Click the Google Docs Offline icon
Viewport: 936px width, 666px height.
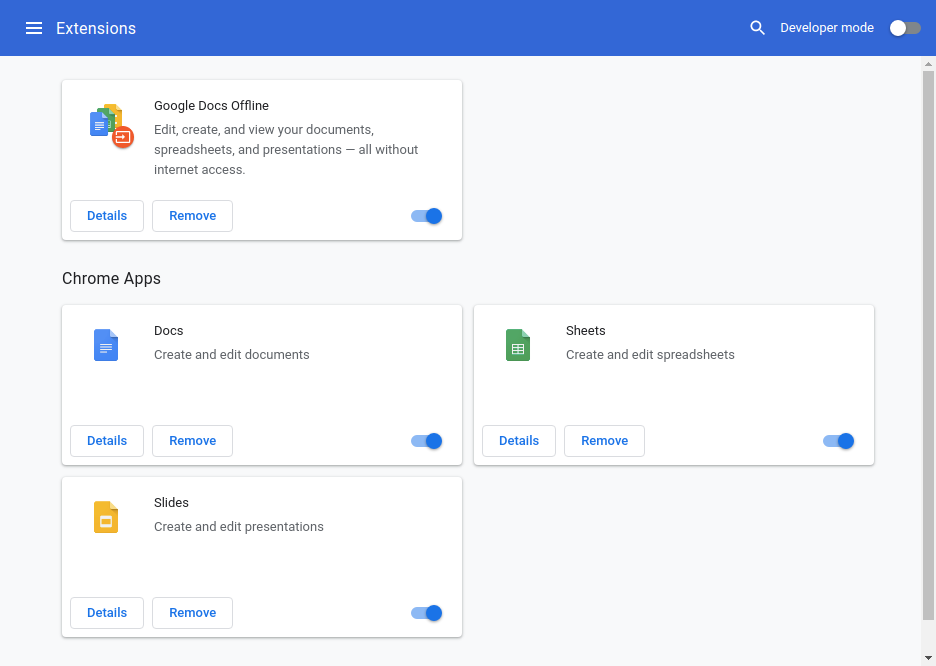point(112,126)
